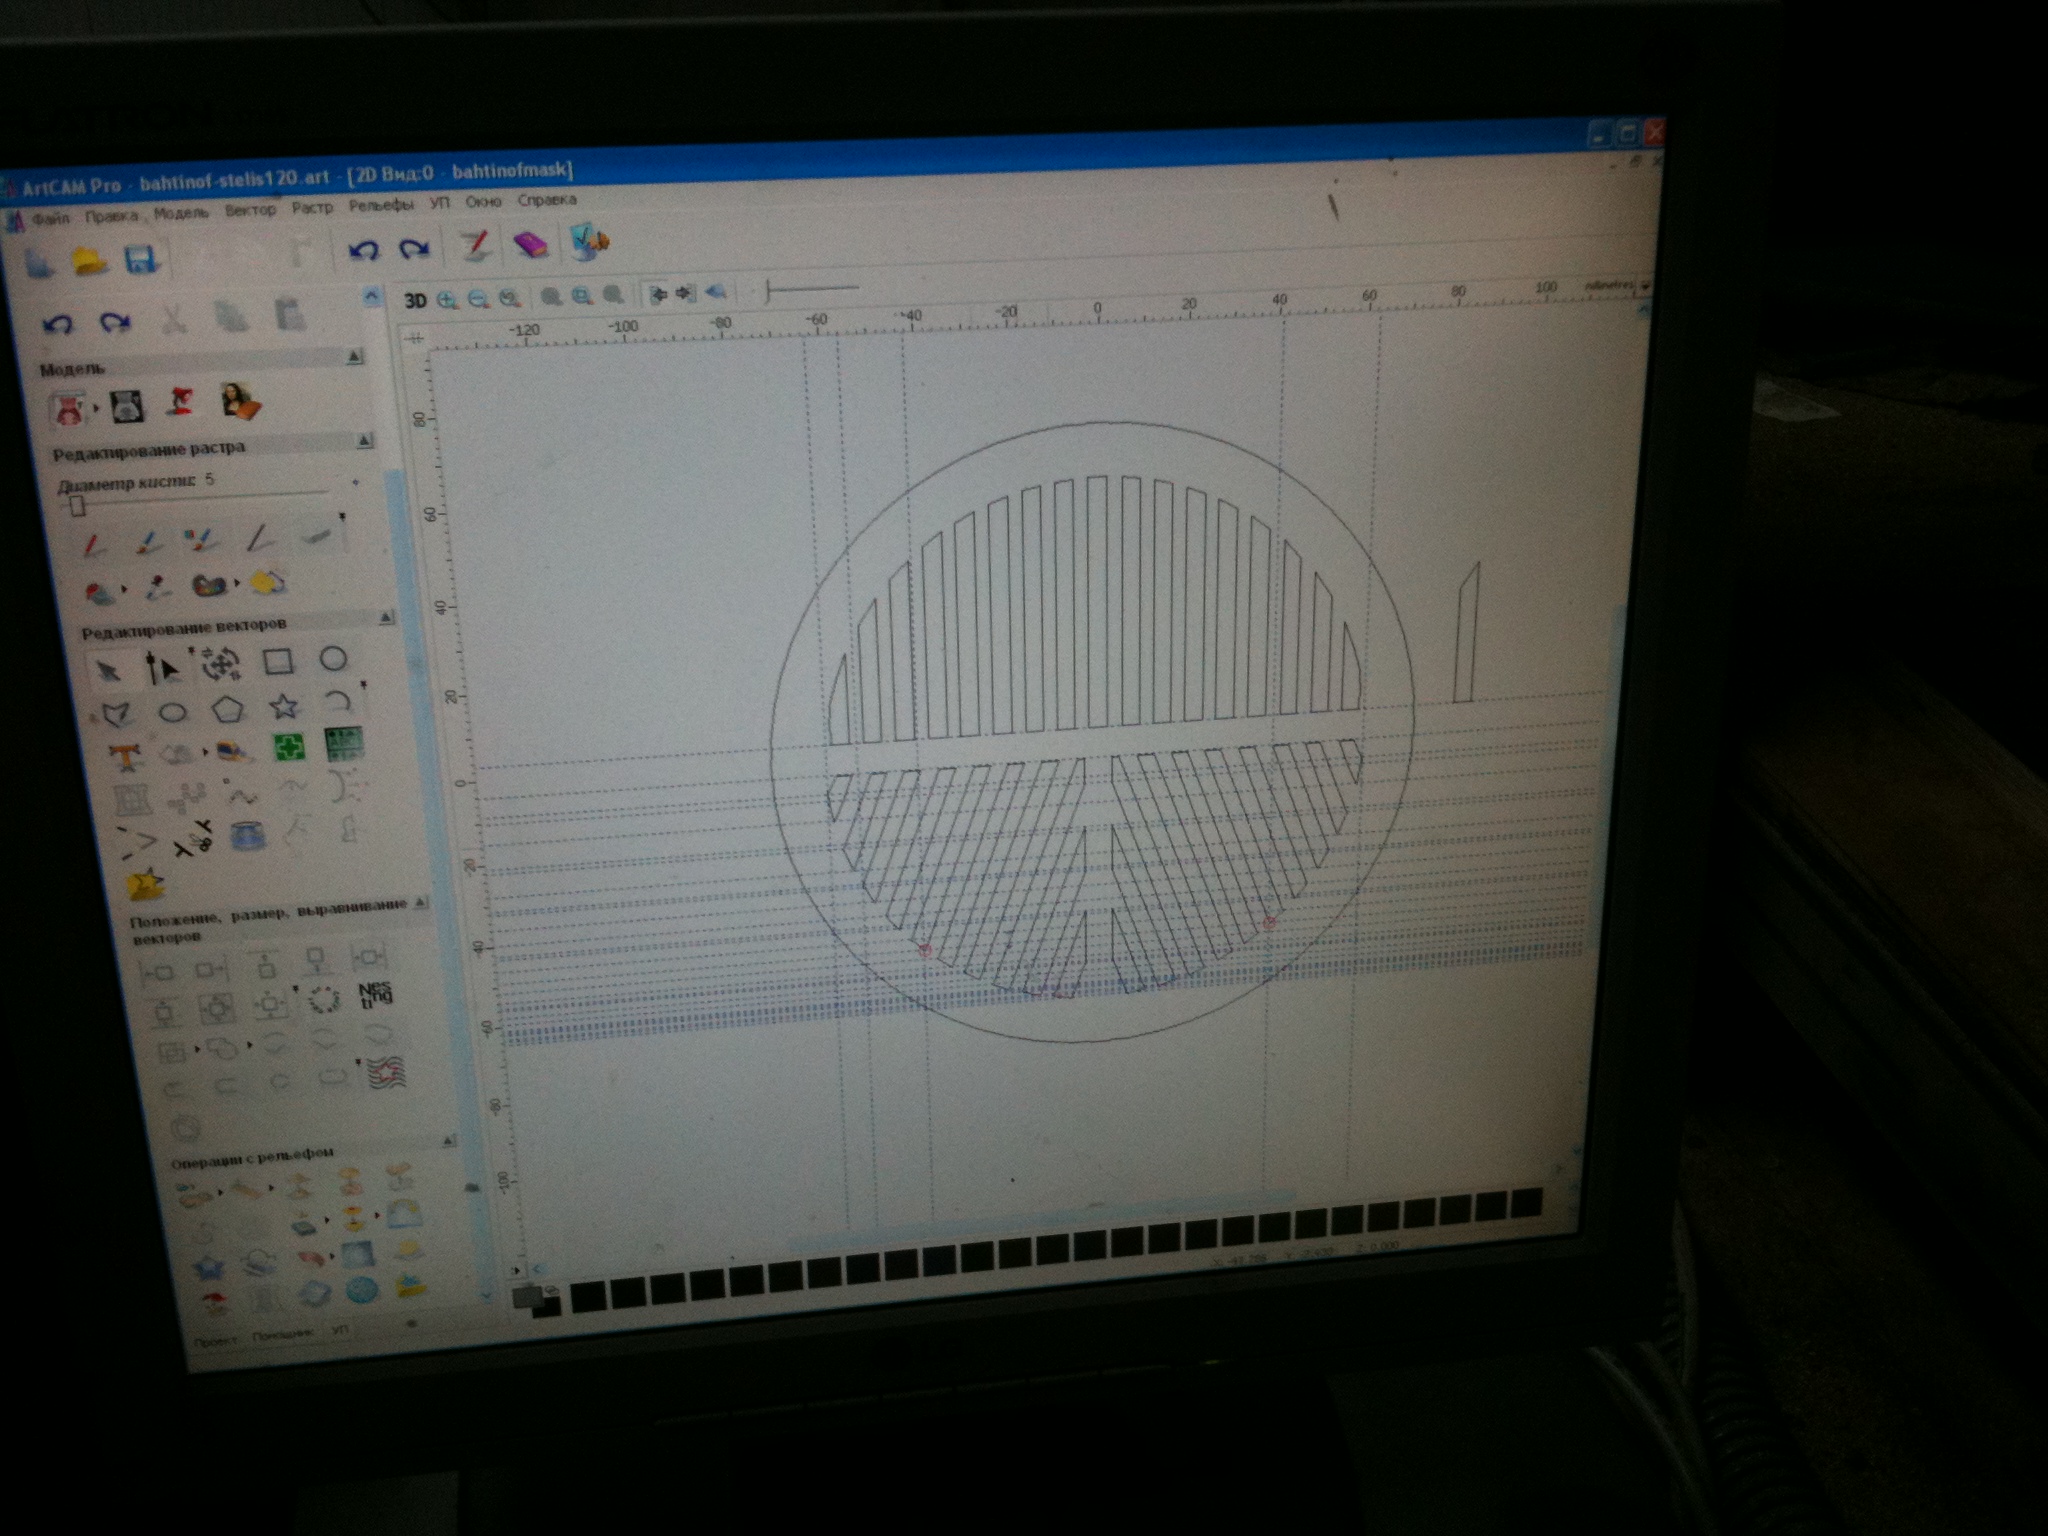Image resolution: width=2048 pixels, height=1536 pixels.
Task: Select the orange text T tool
Action: [126, 757]
